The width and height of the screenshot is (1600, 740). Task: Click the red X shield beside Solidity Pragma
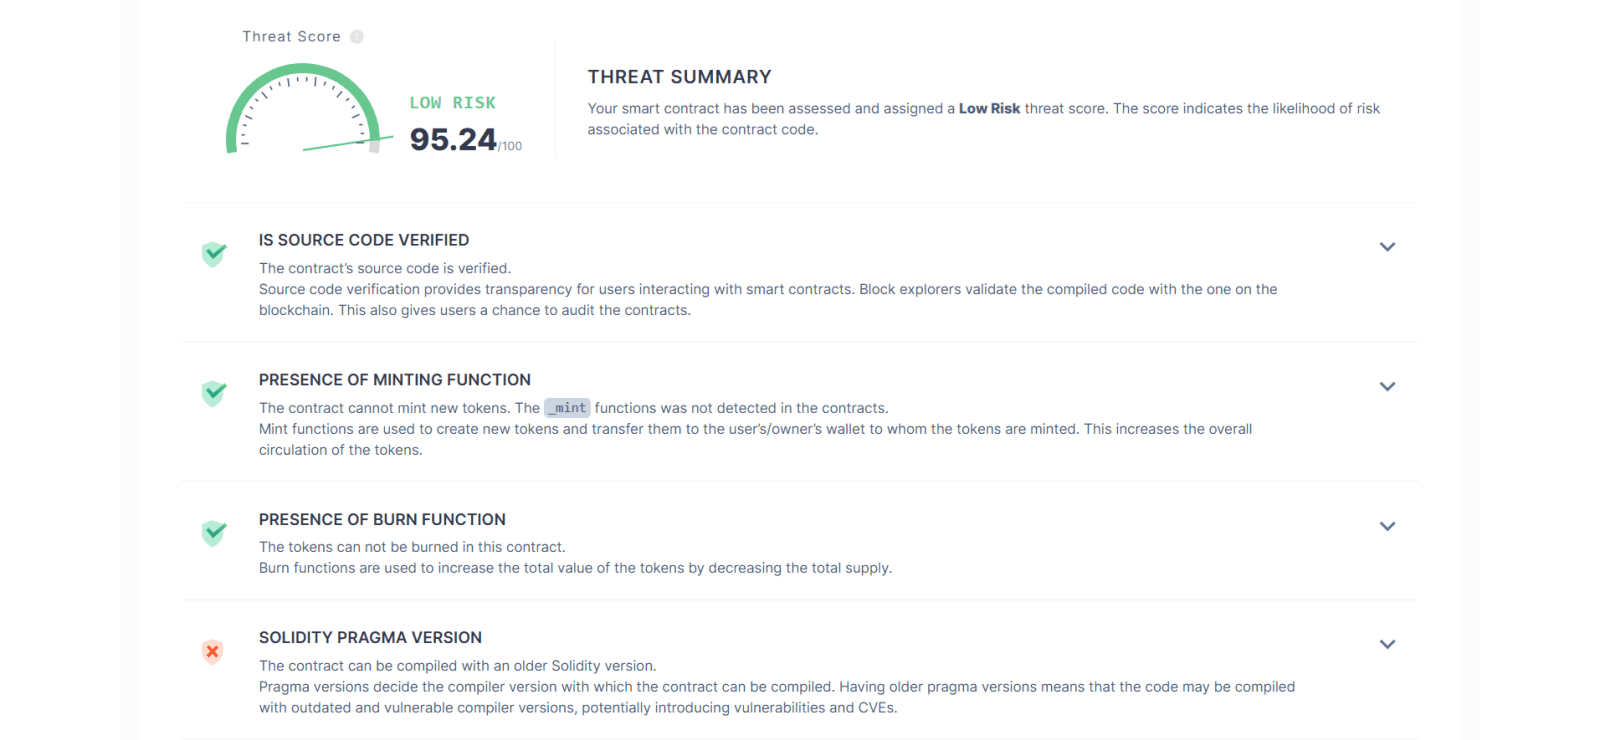(x=212, y=652)
